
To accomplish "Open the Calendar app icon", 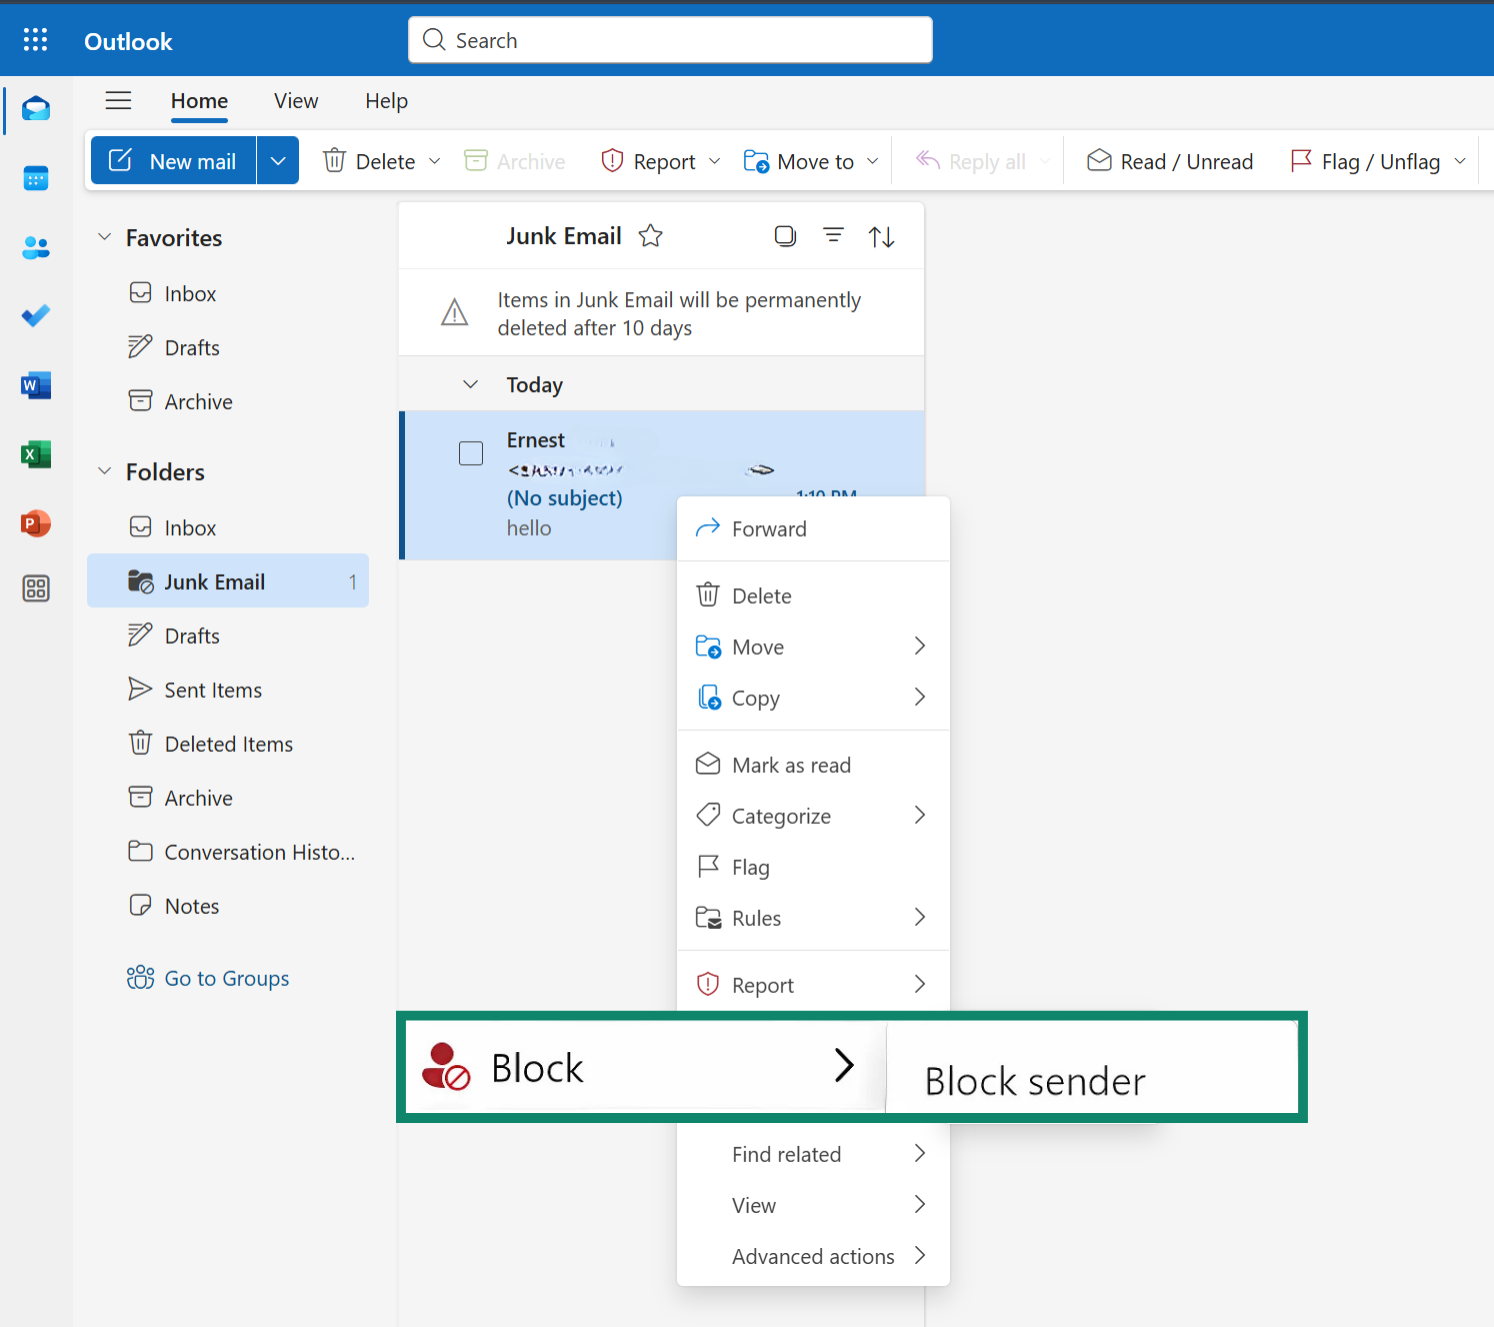I will [35, 178].
